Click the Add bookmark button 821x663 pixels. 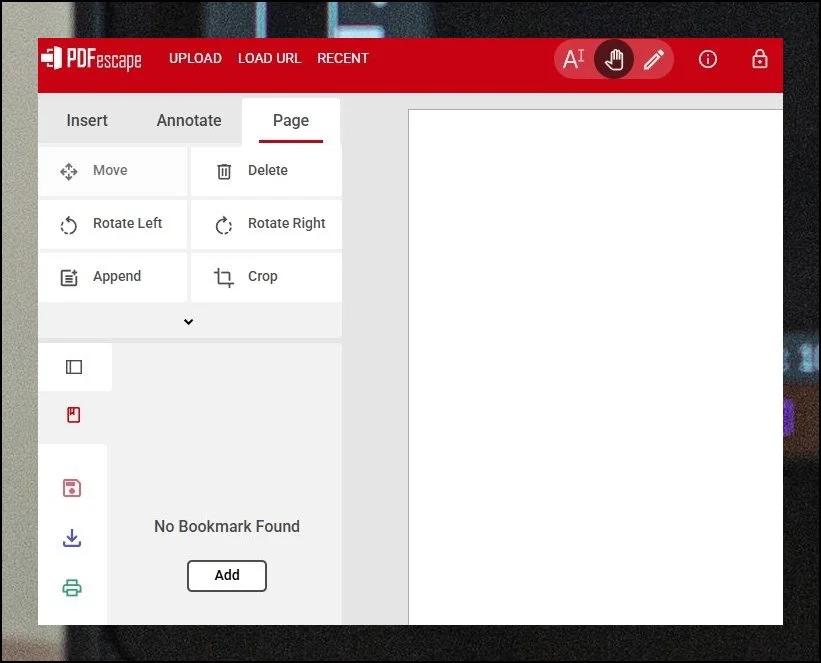pyautogui.click(x=227, y=575)
